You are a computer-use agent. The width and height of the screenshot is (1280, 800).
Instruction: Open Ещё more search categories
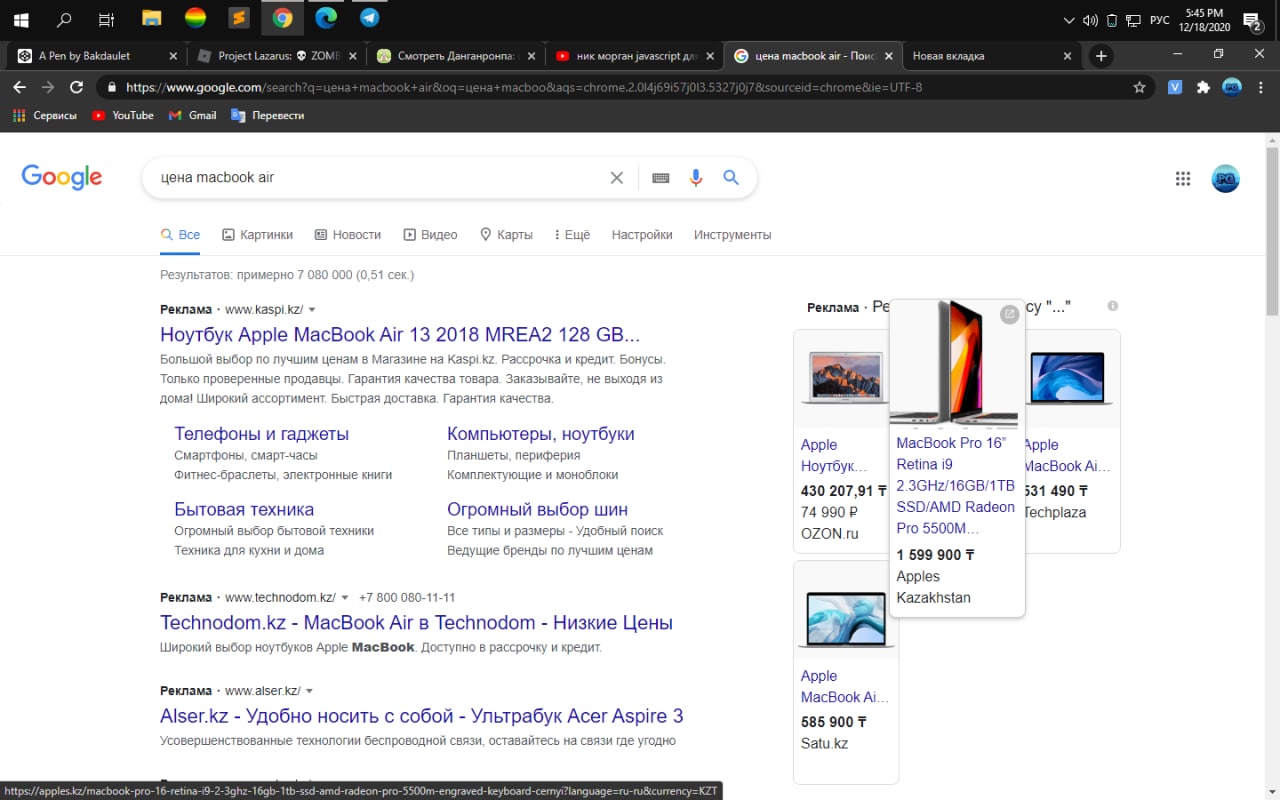click(x=571, y=235)
